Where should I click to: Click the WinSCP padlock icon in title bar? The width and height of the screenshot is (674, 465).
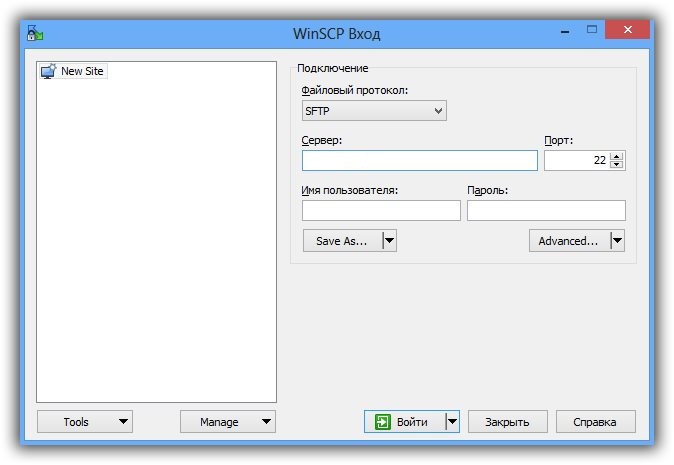pyautogui.click(x=35, y=33)
